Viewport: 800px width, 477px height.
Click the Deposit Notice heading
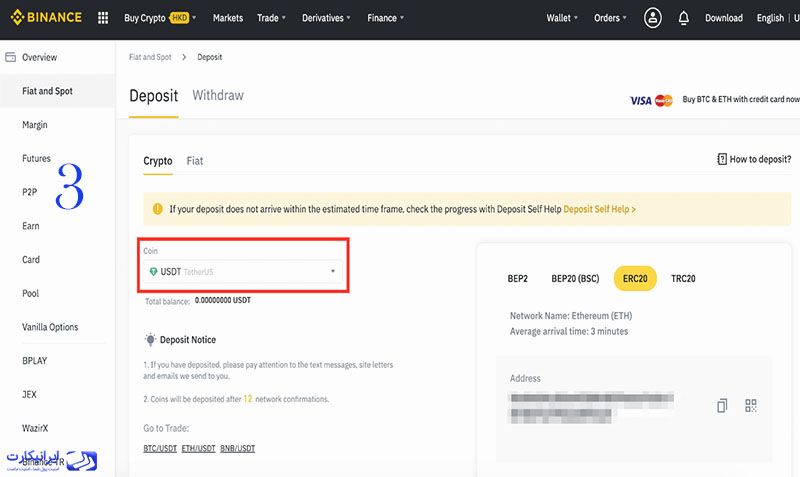point(188,340)
